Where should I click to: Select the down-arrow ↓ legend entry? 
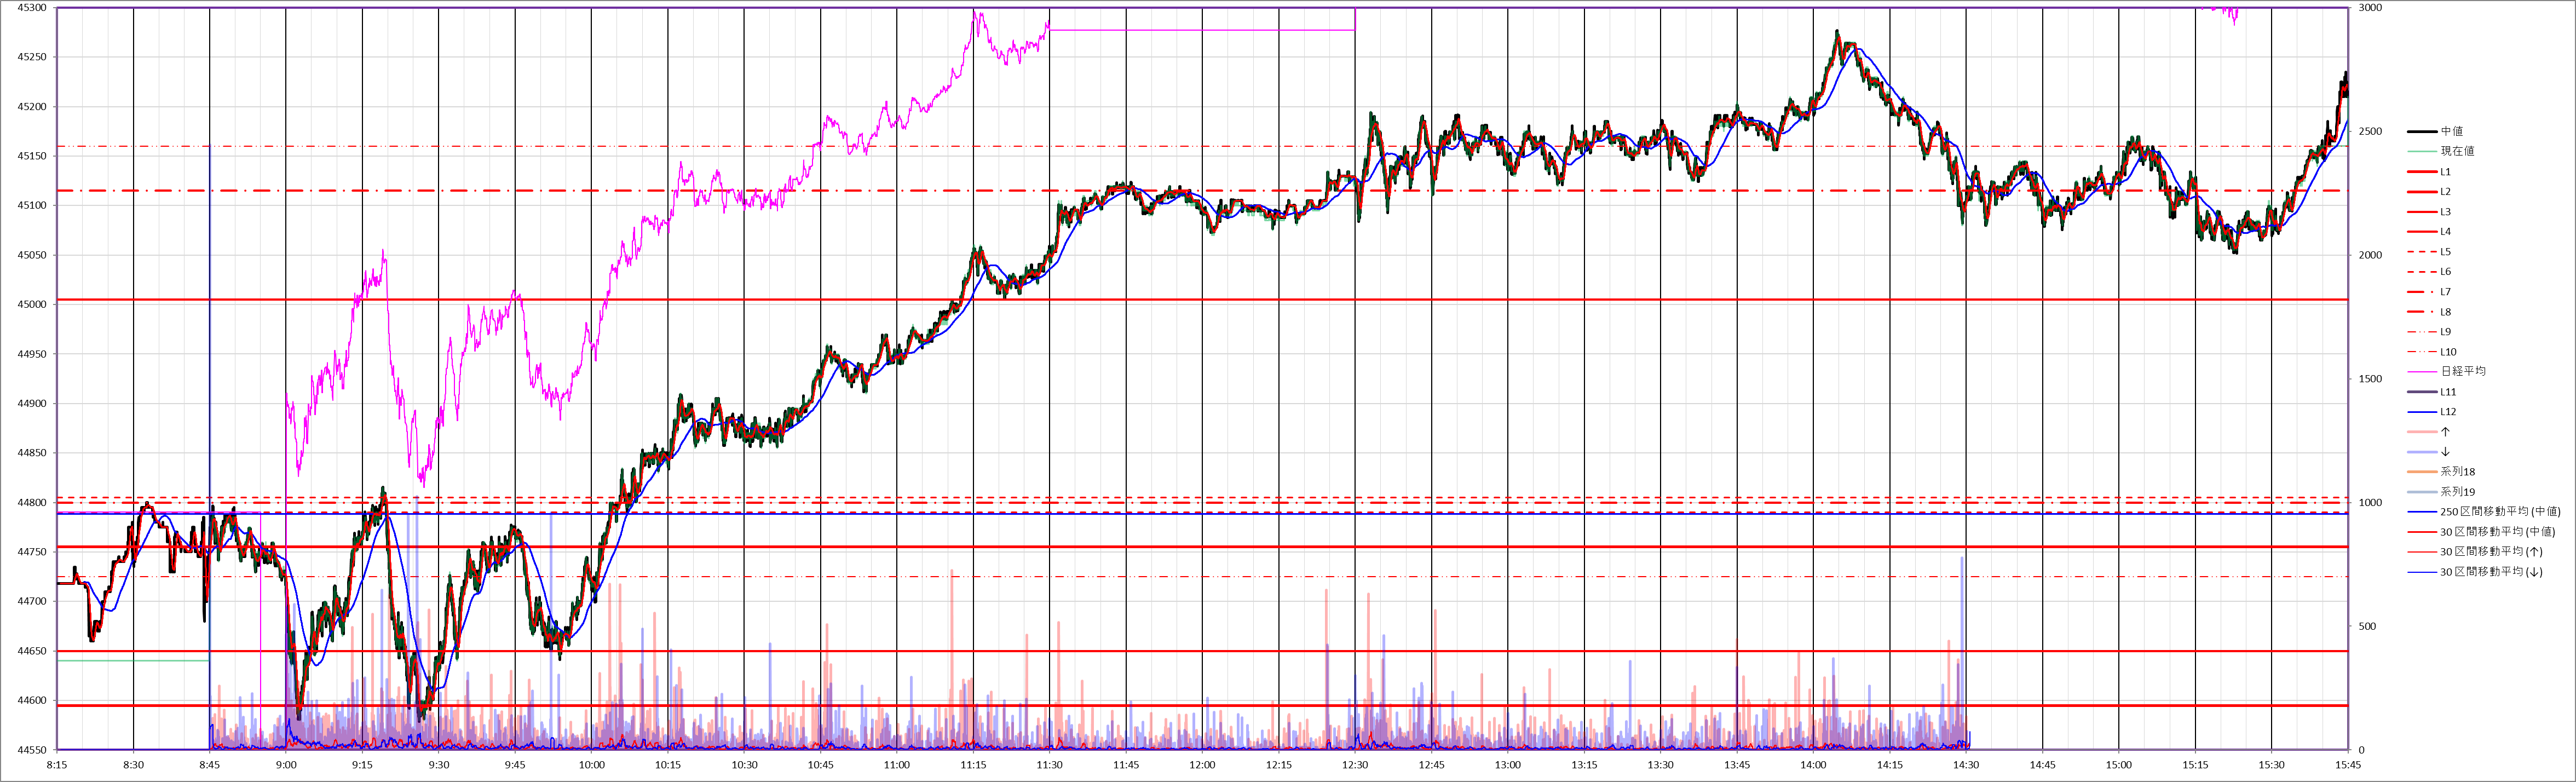pos(2445,452)
